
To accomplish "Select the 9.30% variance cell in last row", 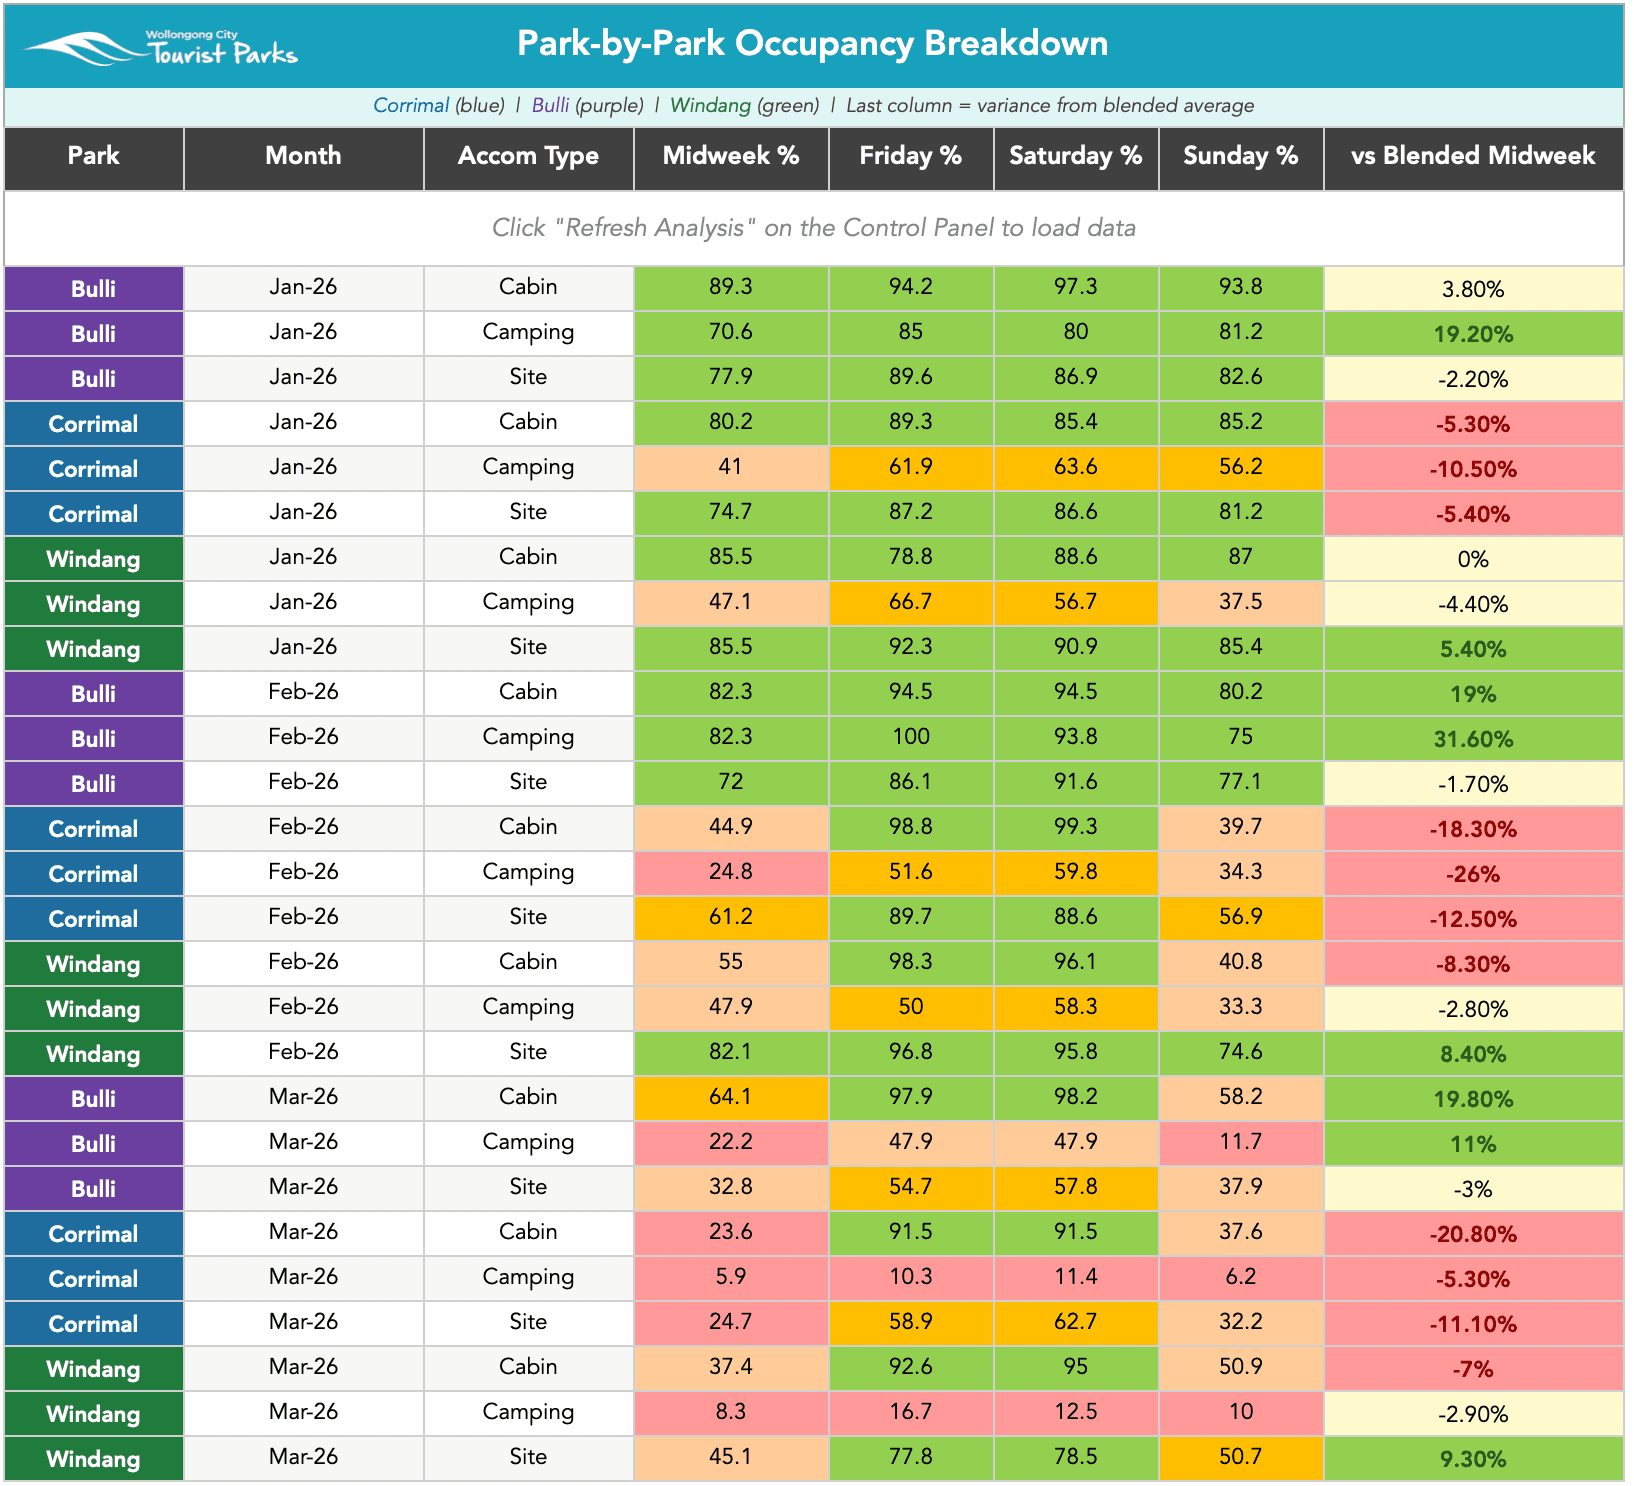I will click(1474, 1459).
